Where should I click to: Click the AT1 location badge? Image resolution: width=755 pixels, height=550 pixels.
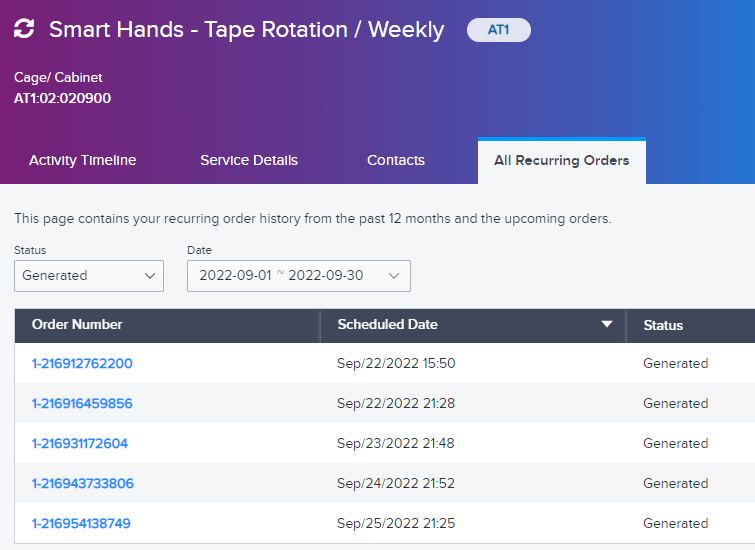pyautogui.click(x=498, y=30)
